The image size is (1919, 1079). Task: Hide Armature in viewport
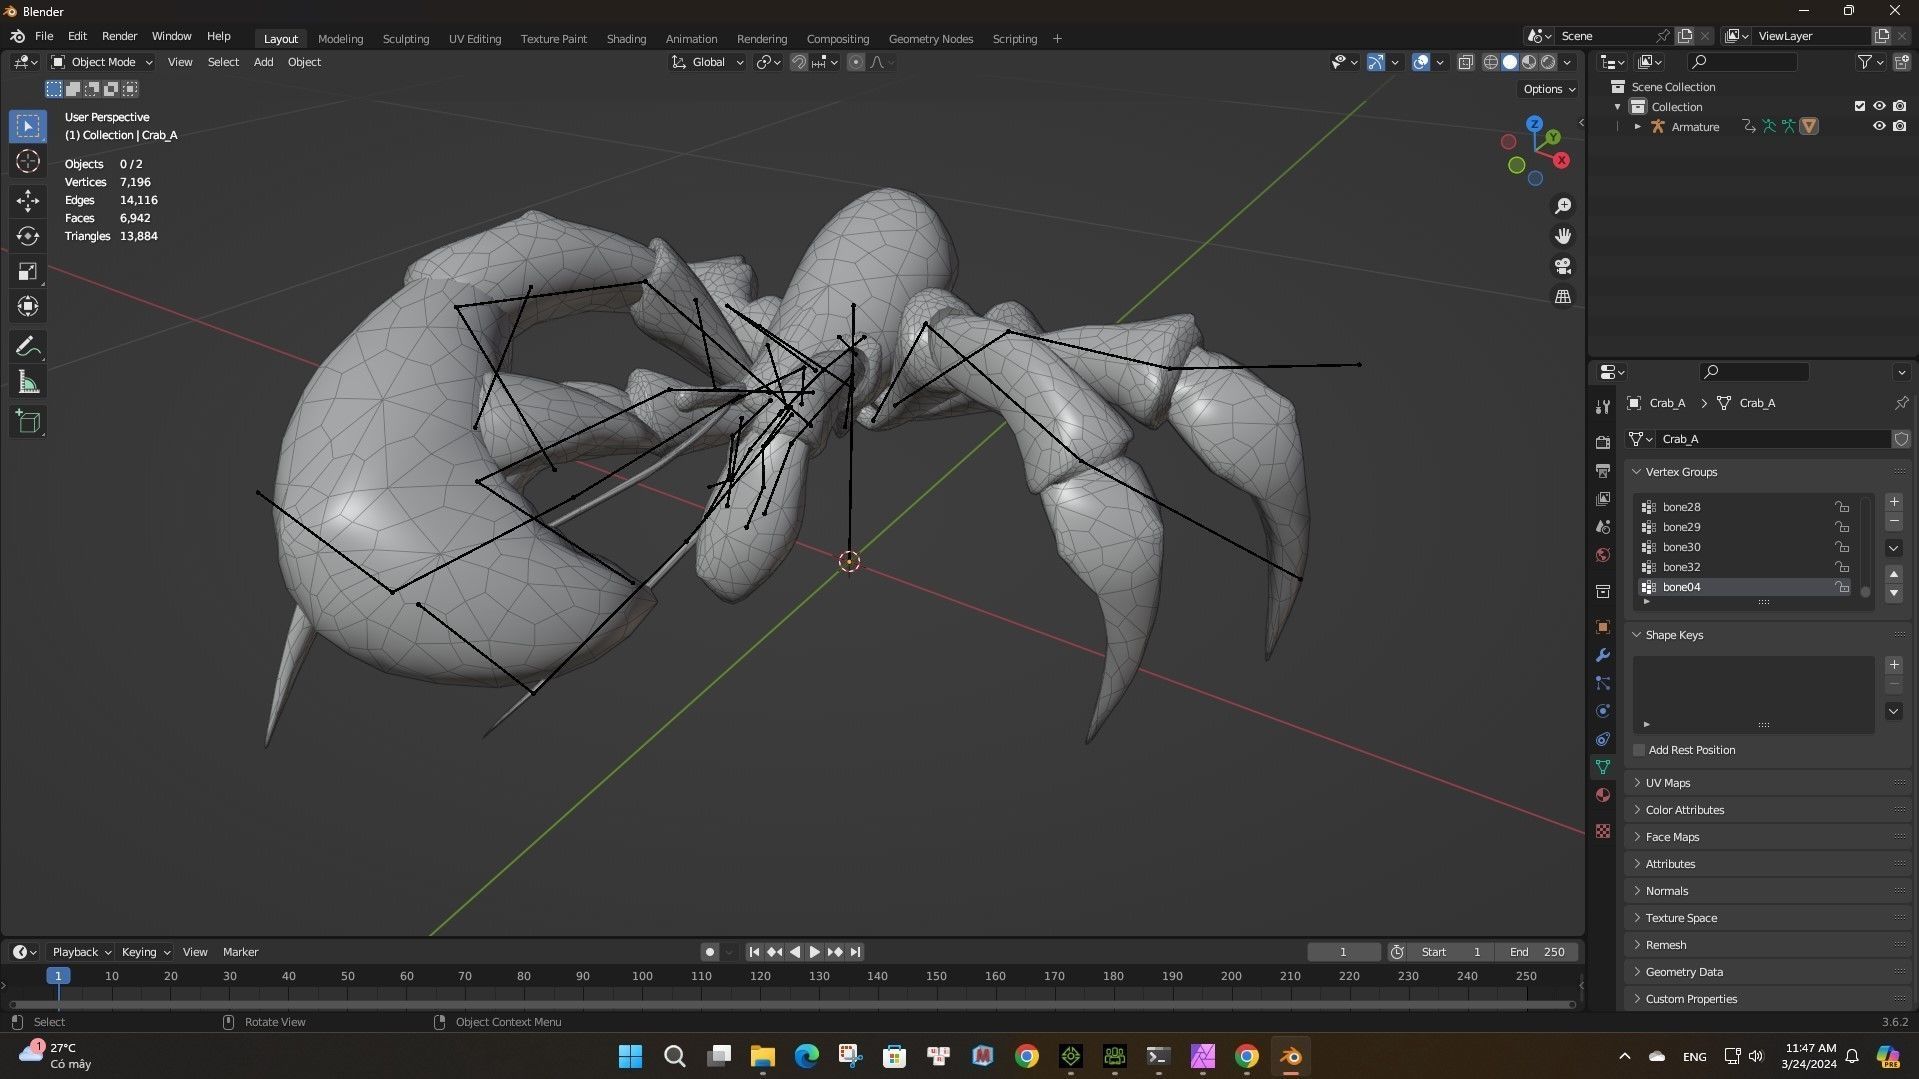(x=1879, y=126)
